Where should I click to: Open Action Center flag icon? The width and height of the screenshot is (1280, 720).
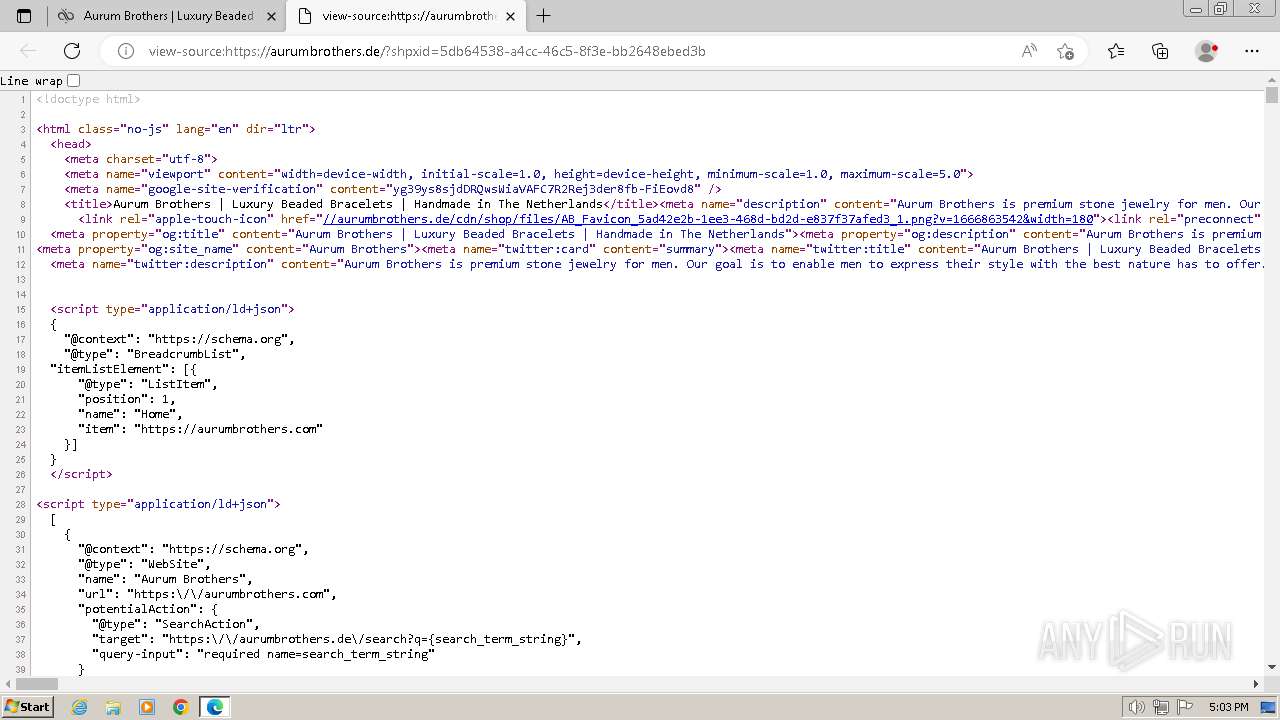click(1185, 707)
